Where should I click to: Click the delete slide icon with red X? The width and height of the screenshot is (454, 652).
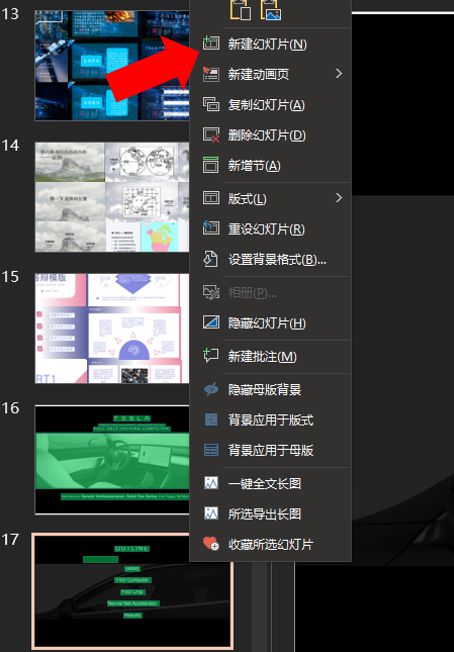click(211, 135)
